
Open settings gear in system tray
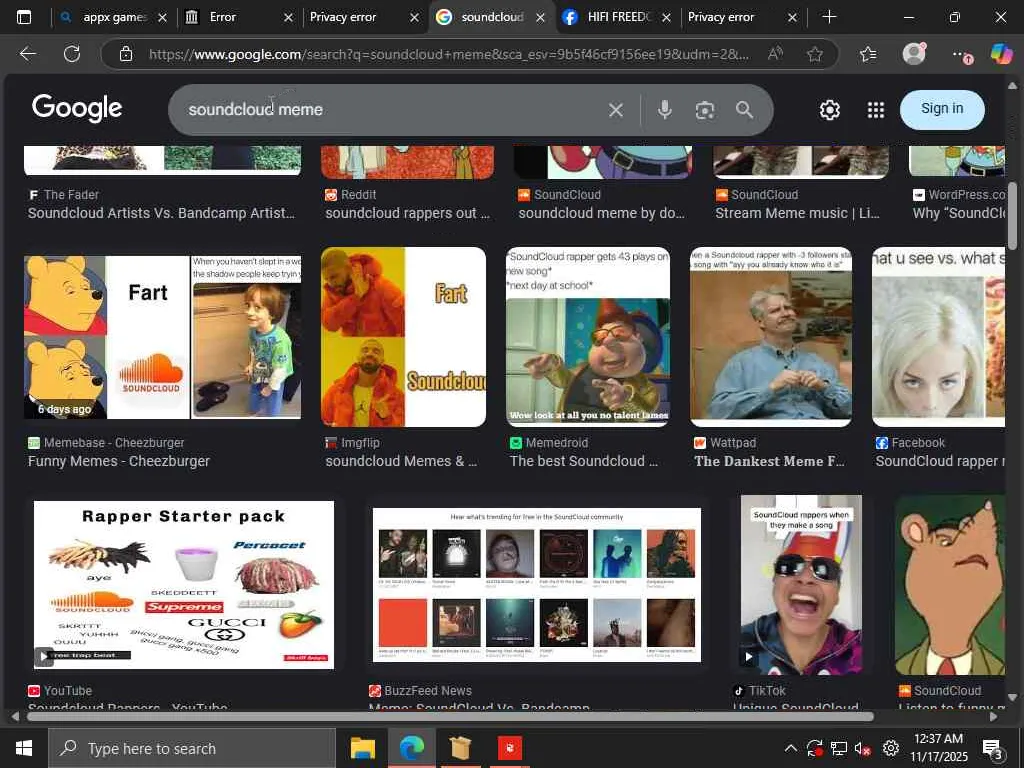click(890, 748)
